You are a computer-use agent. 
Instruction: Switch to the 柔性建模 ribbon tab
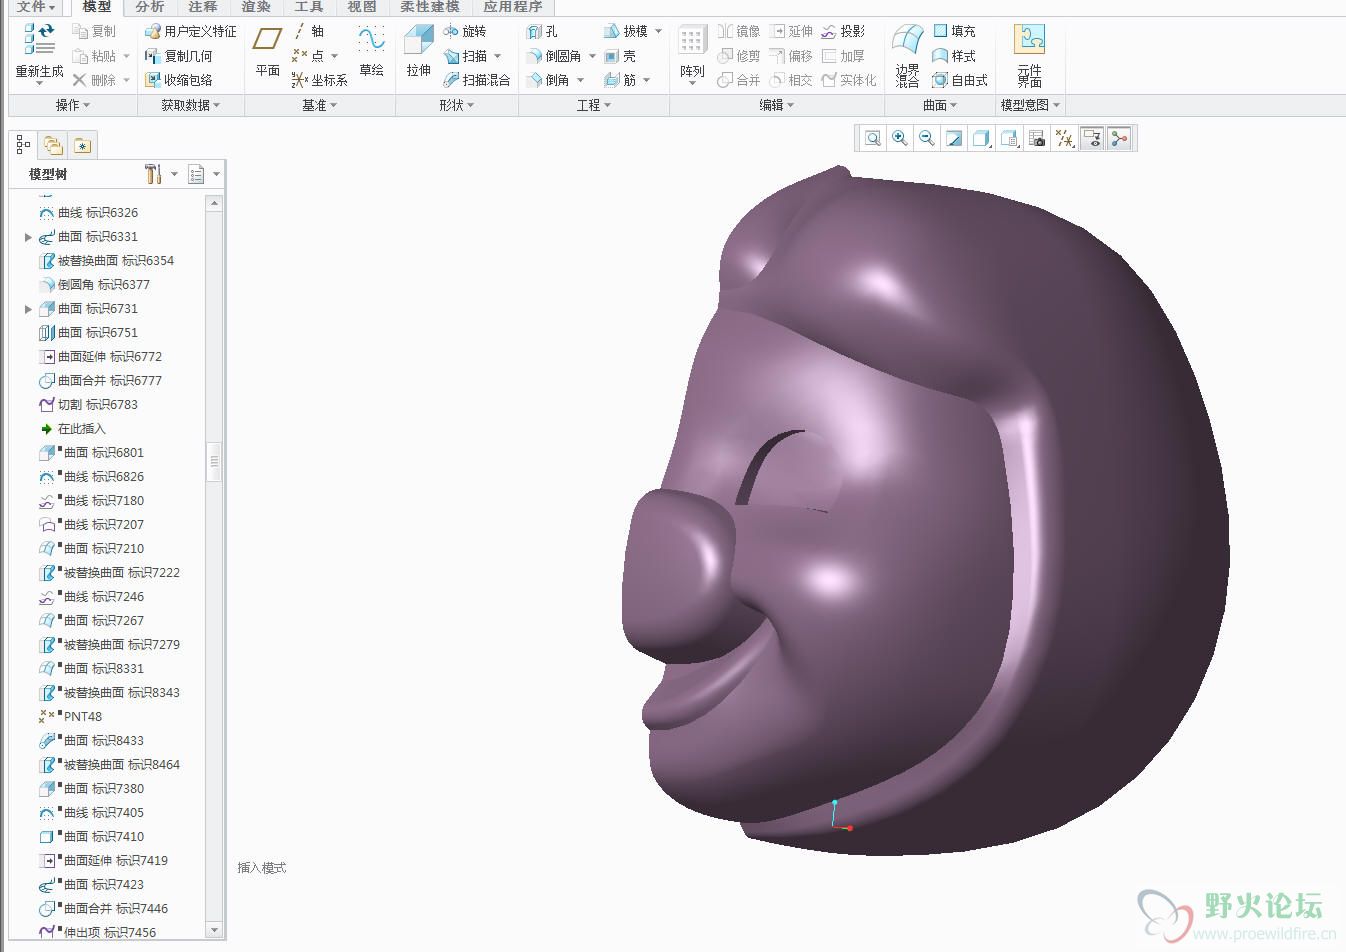coord(430,7)
